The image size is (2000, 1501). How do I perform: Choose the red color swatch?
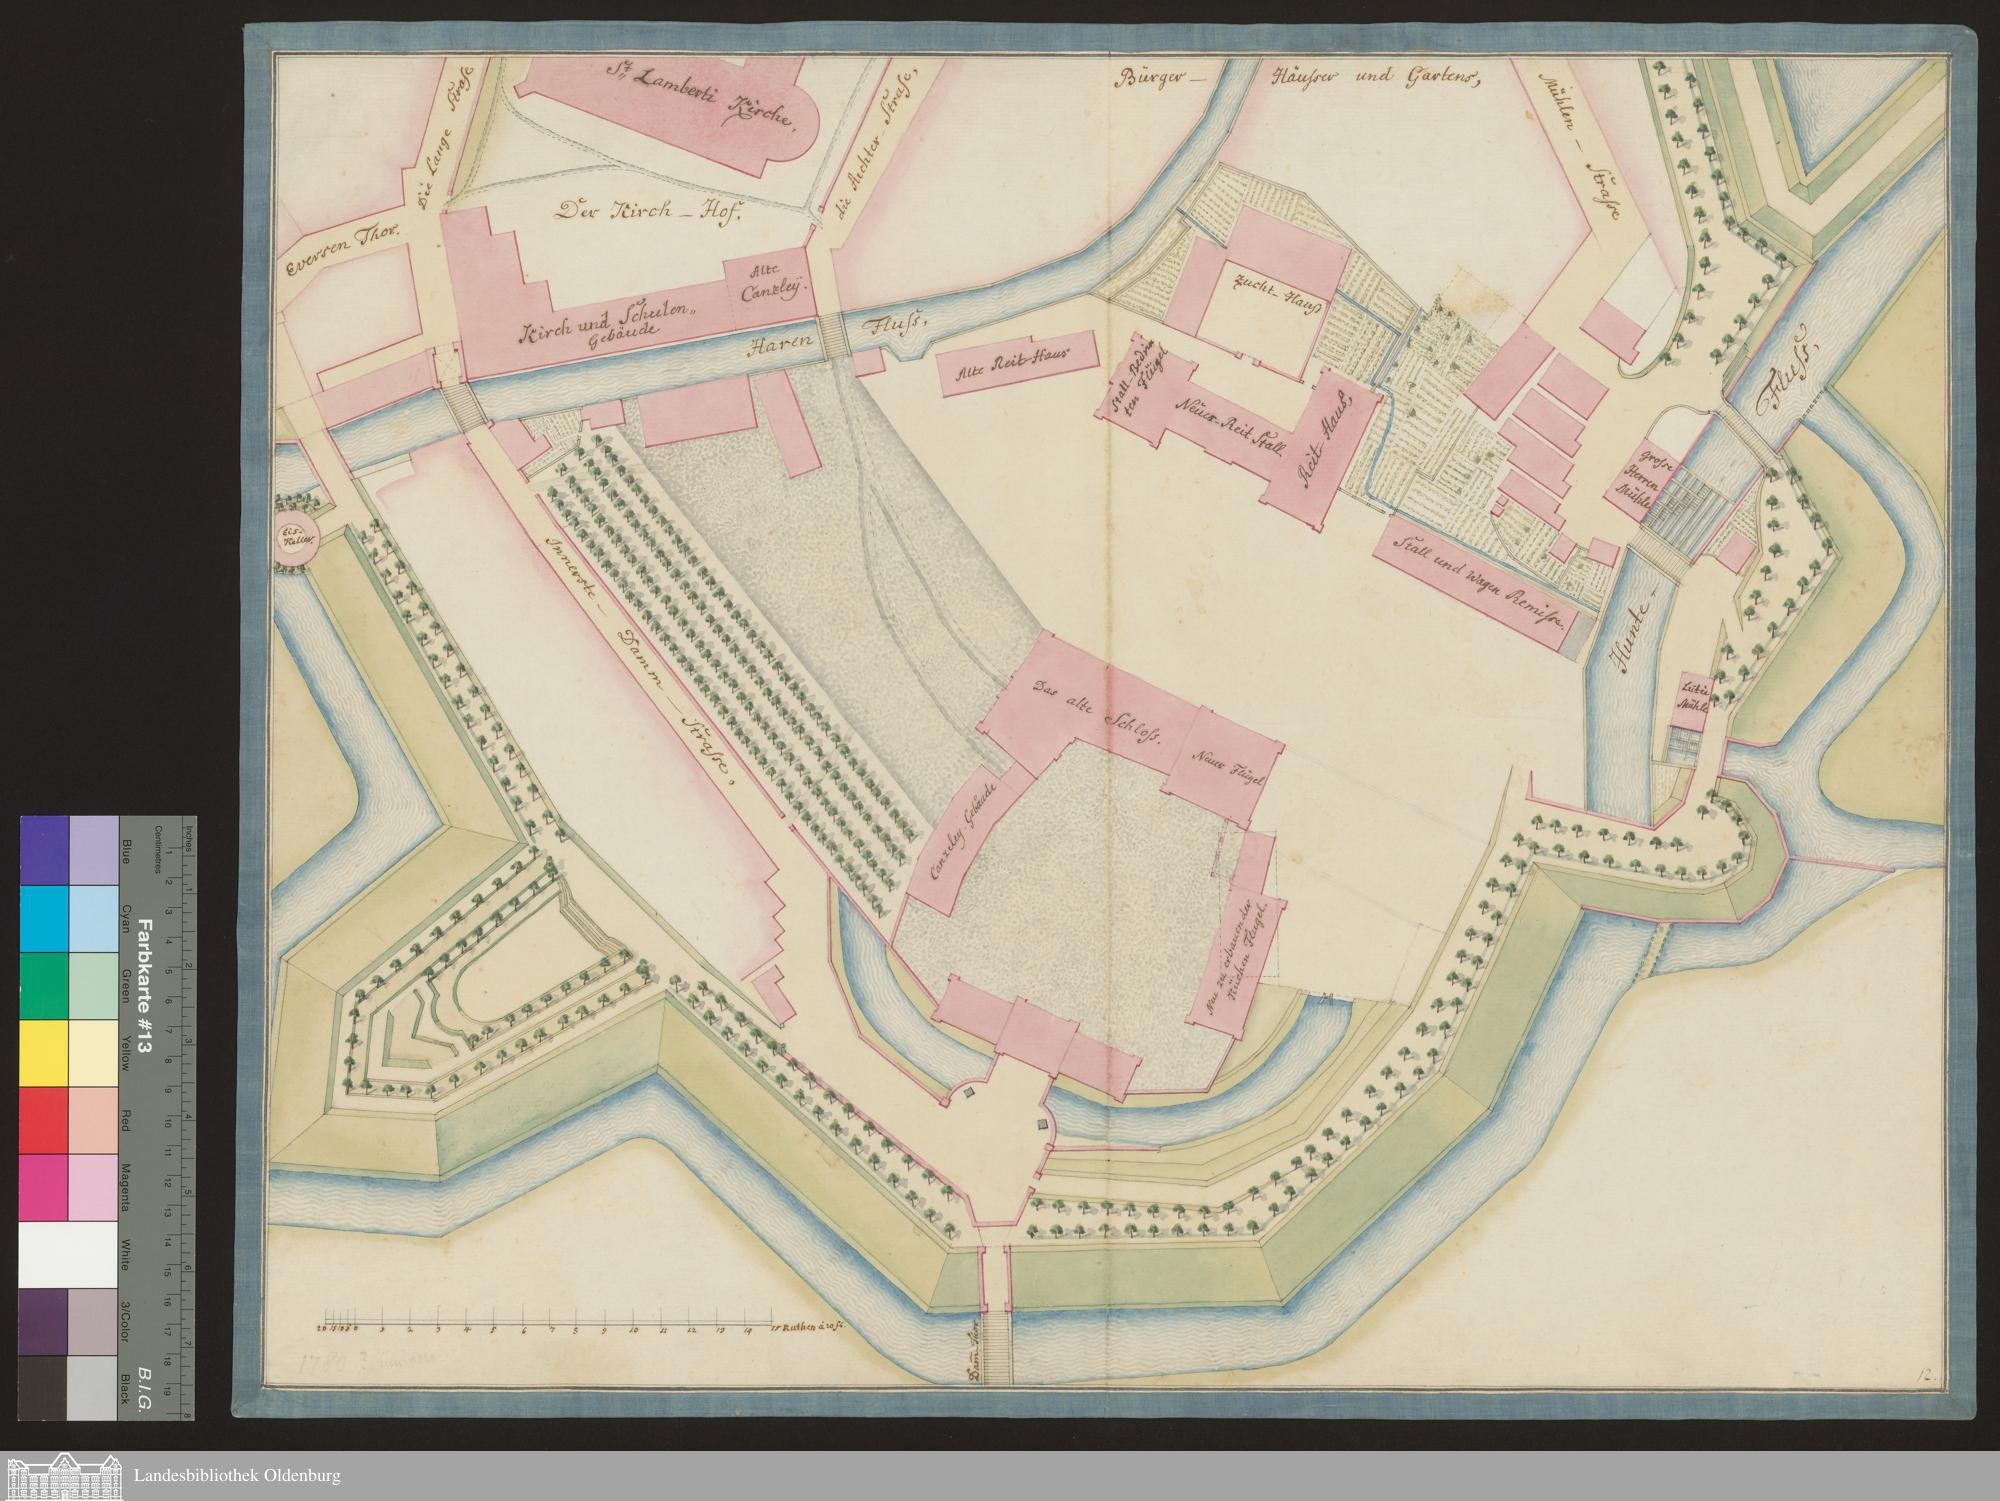(43, 1120)
